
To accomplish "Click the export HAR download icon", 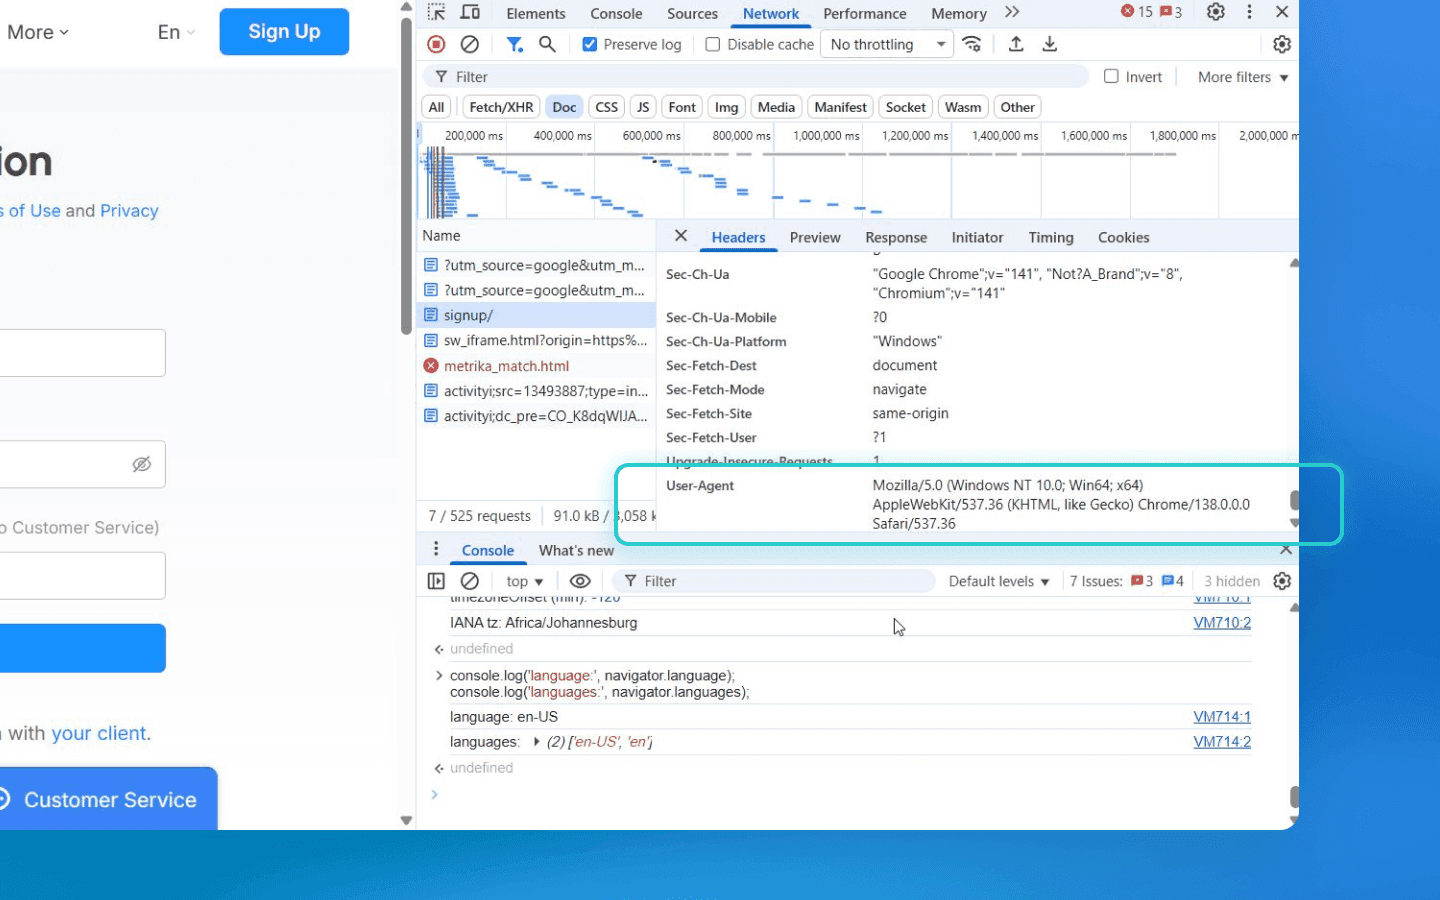I will tap(1049, 44).
